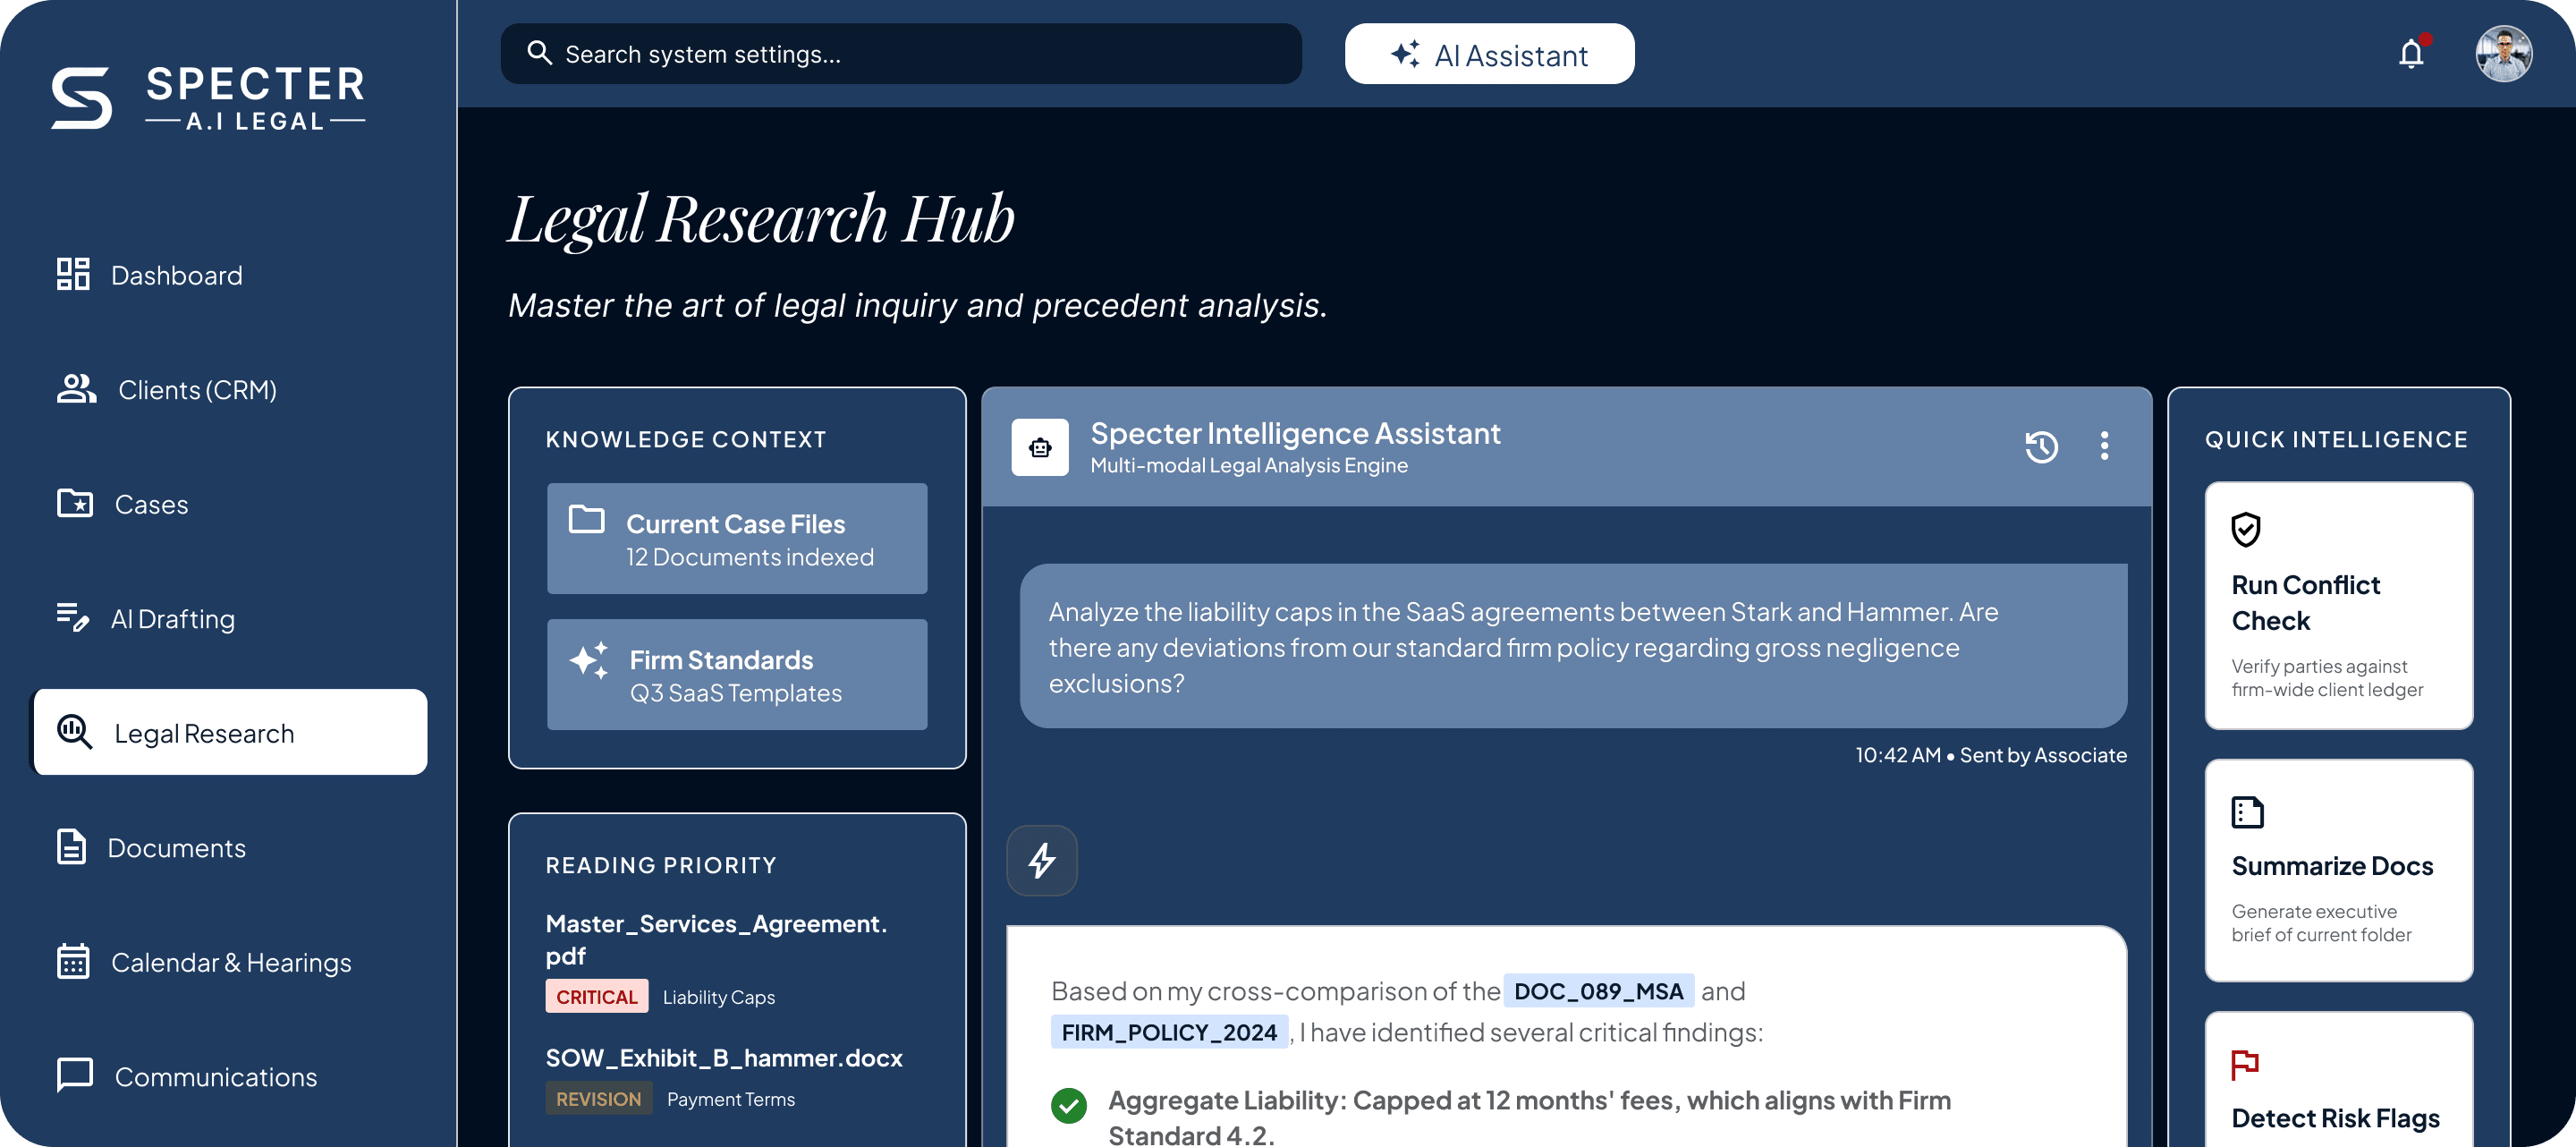Click the 'Payment Terms' label
This screenshot has height=1147, width=2576.
point(731,1100)
